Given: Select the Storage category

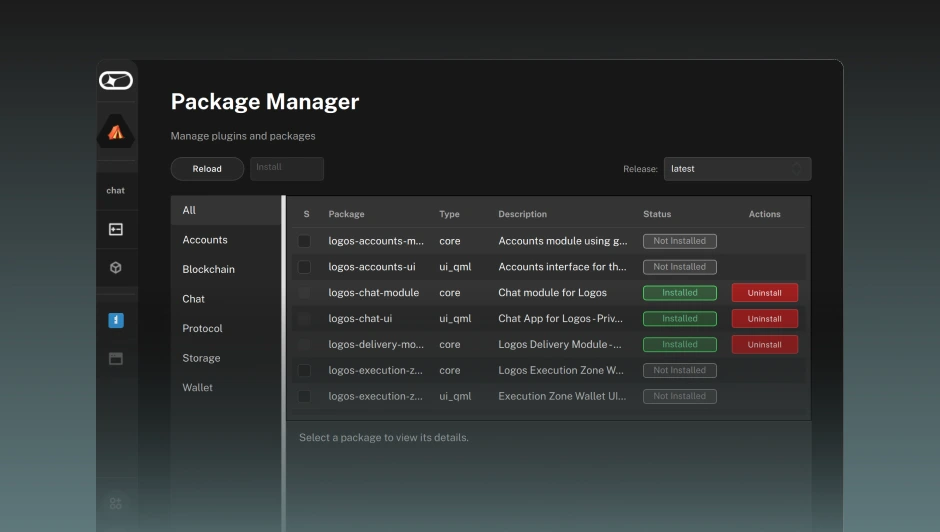Looking at the screenshot, I should pos(226,358).
